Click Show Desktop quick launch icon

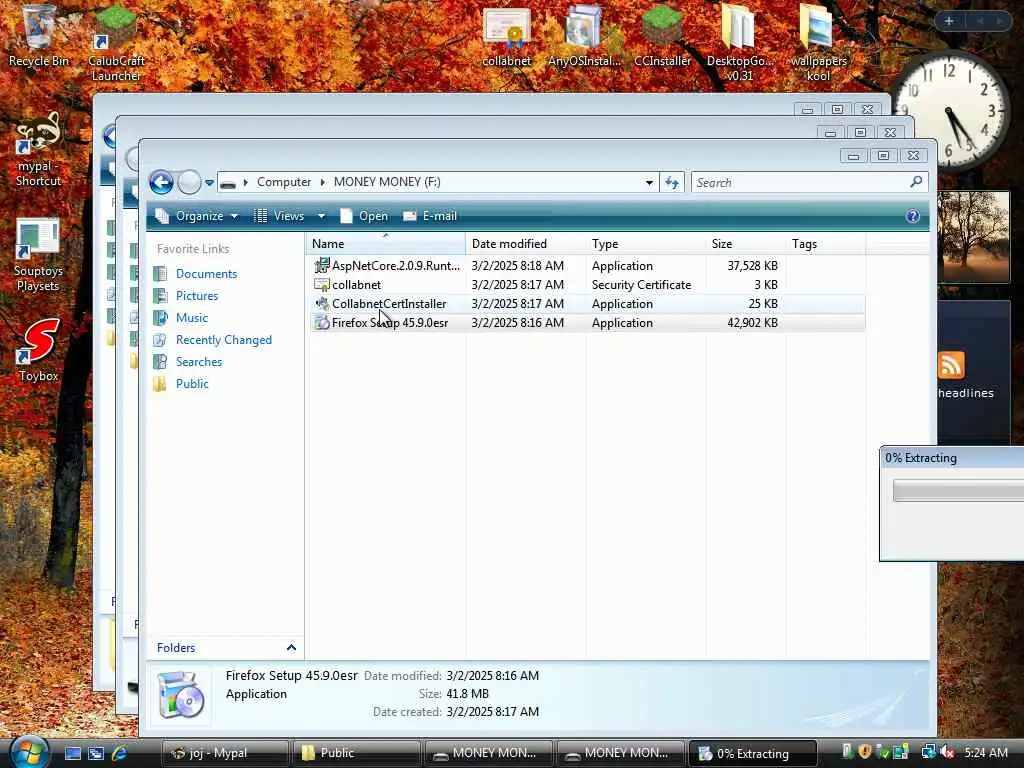(72, 753)
